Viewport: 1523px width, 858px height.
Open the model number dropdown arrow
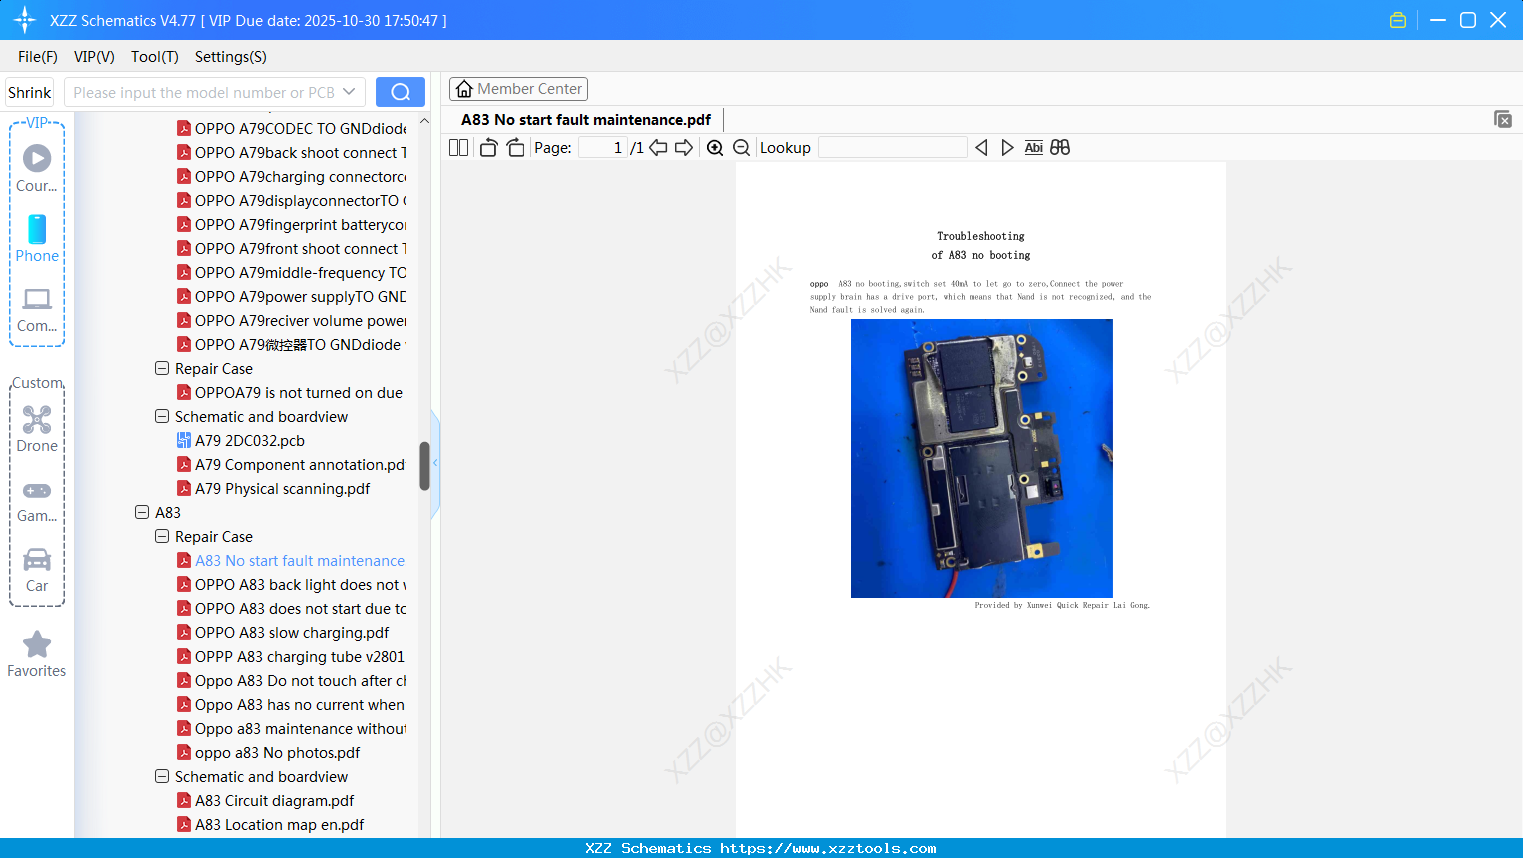pos(349,92)
